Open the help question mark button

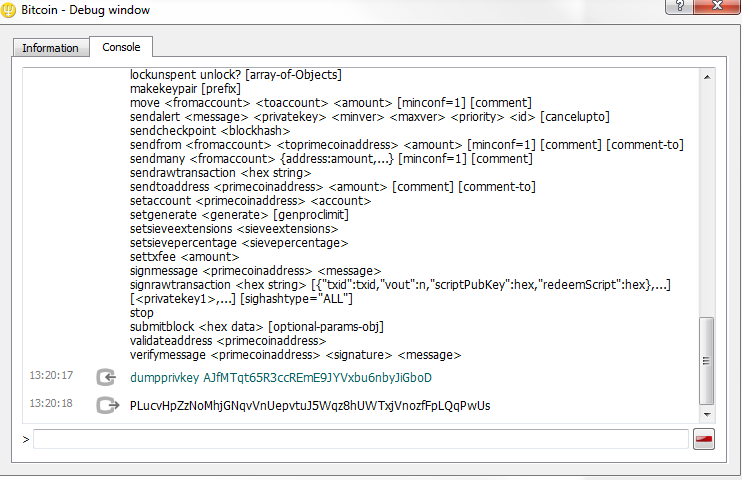coord(680,6)
